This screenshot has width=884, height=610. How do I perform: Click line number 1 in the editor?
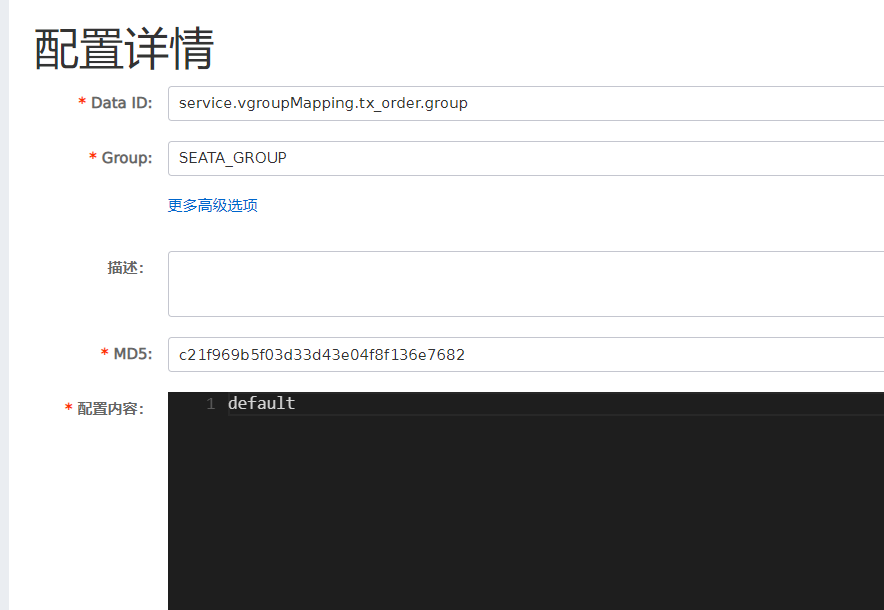(208, 403)
